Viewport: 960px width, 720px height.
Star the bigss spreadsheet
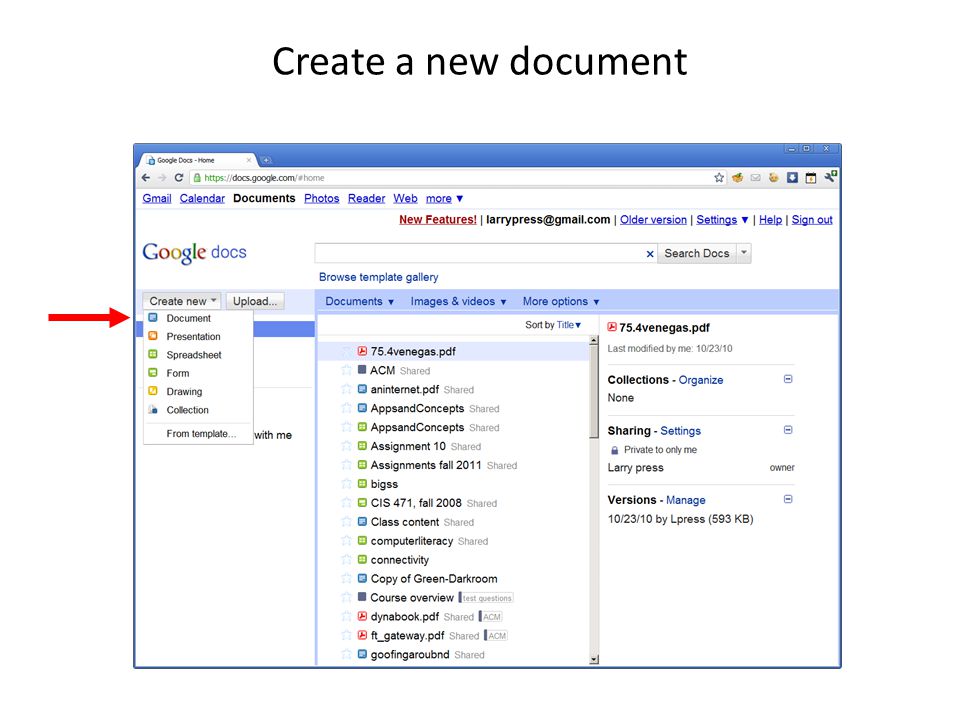coord(347,484)
